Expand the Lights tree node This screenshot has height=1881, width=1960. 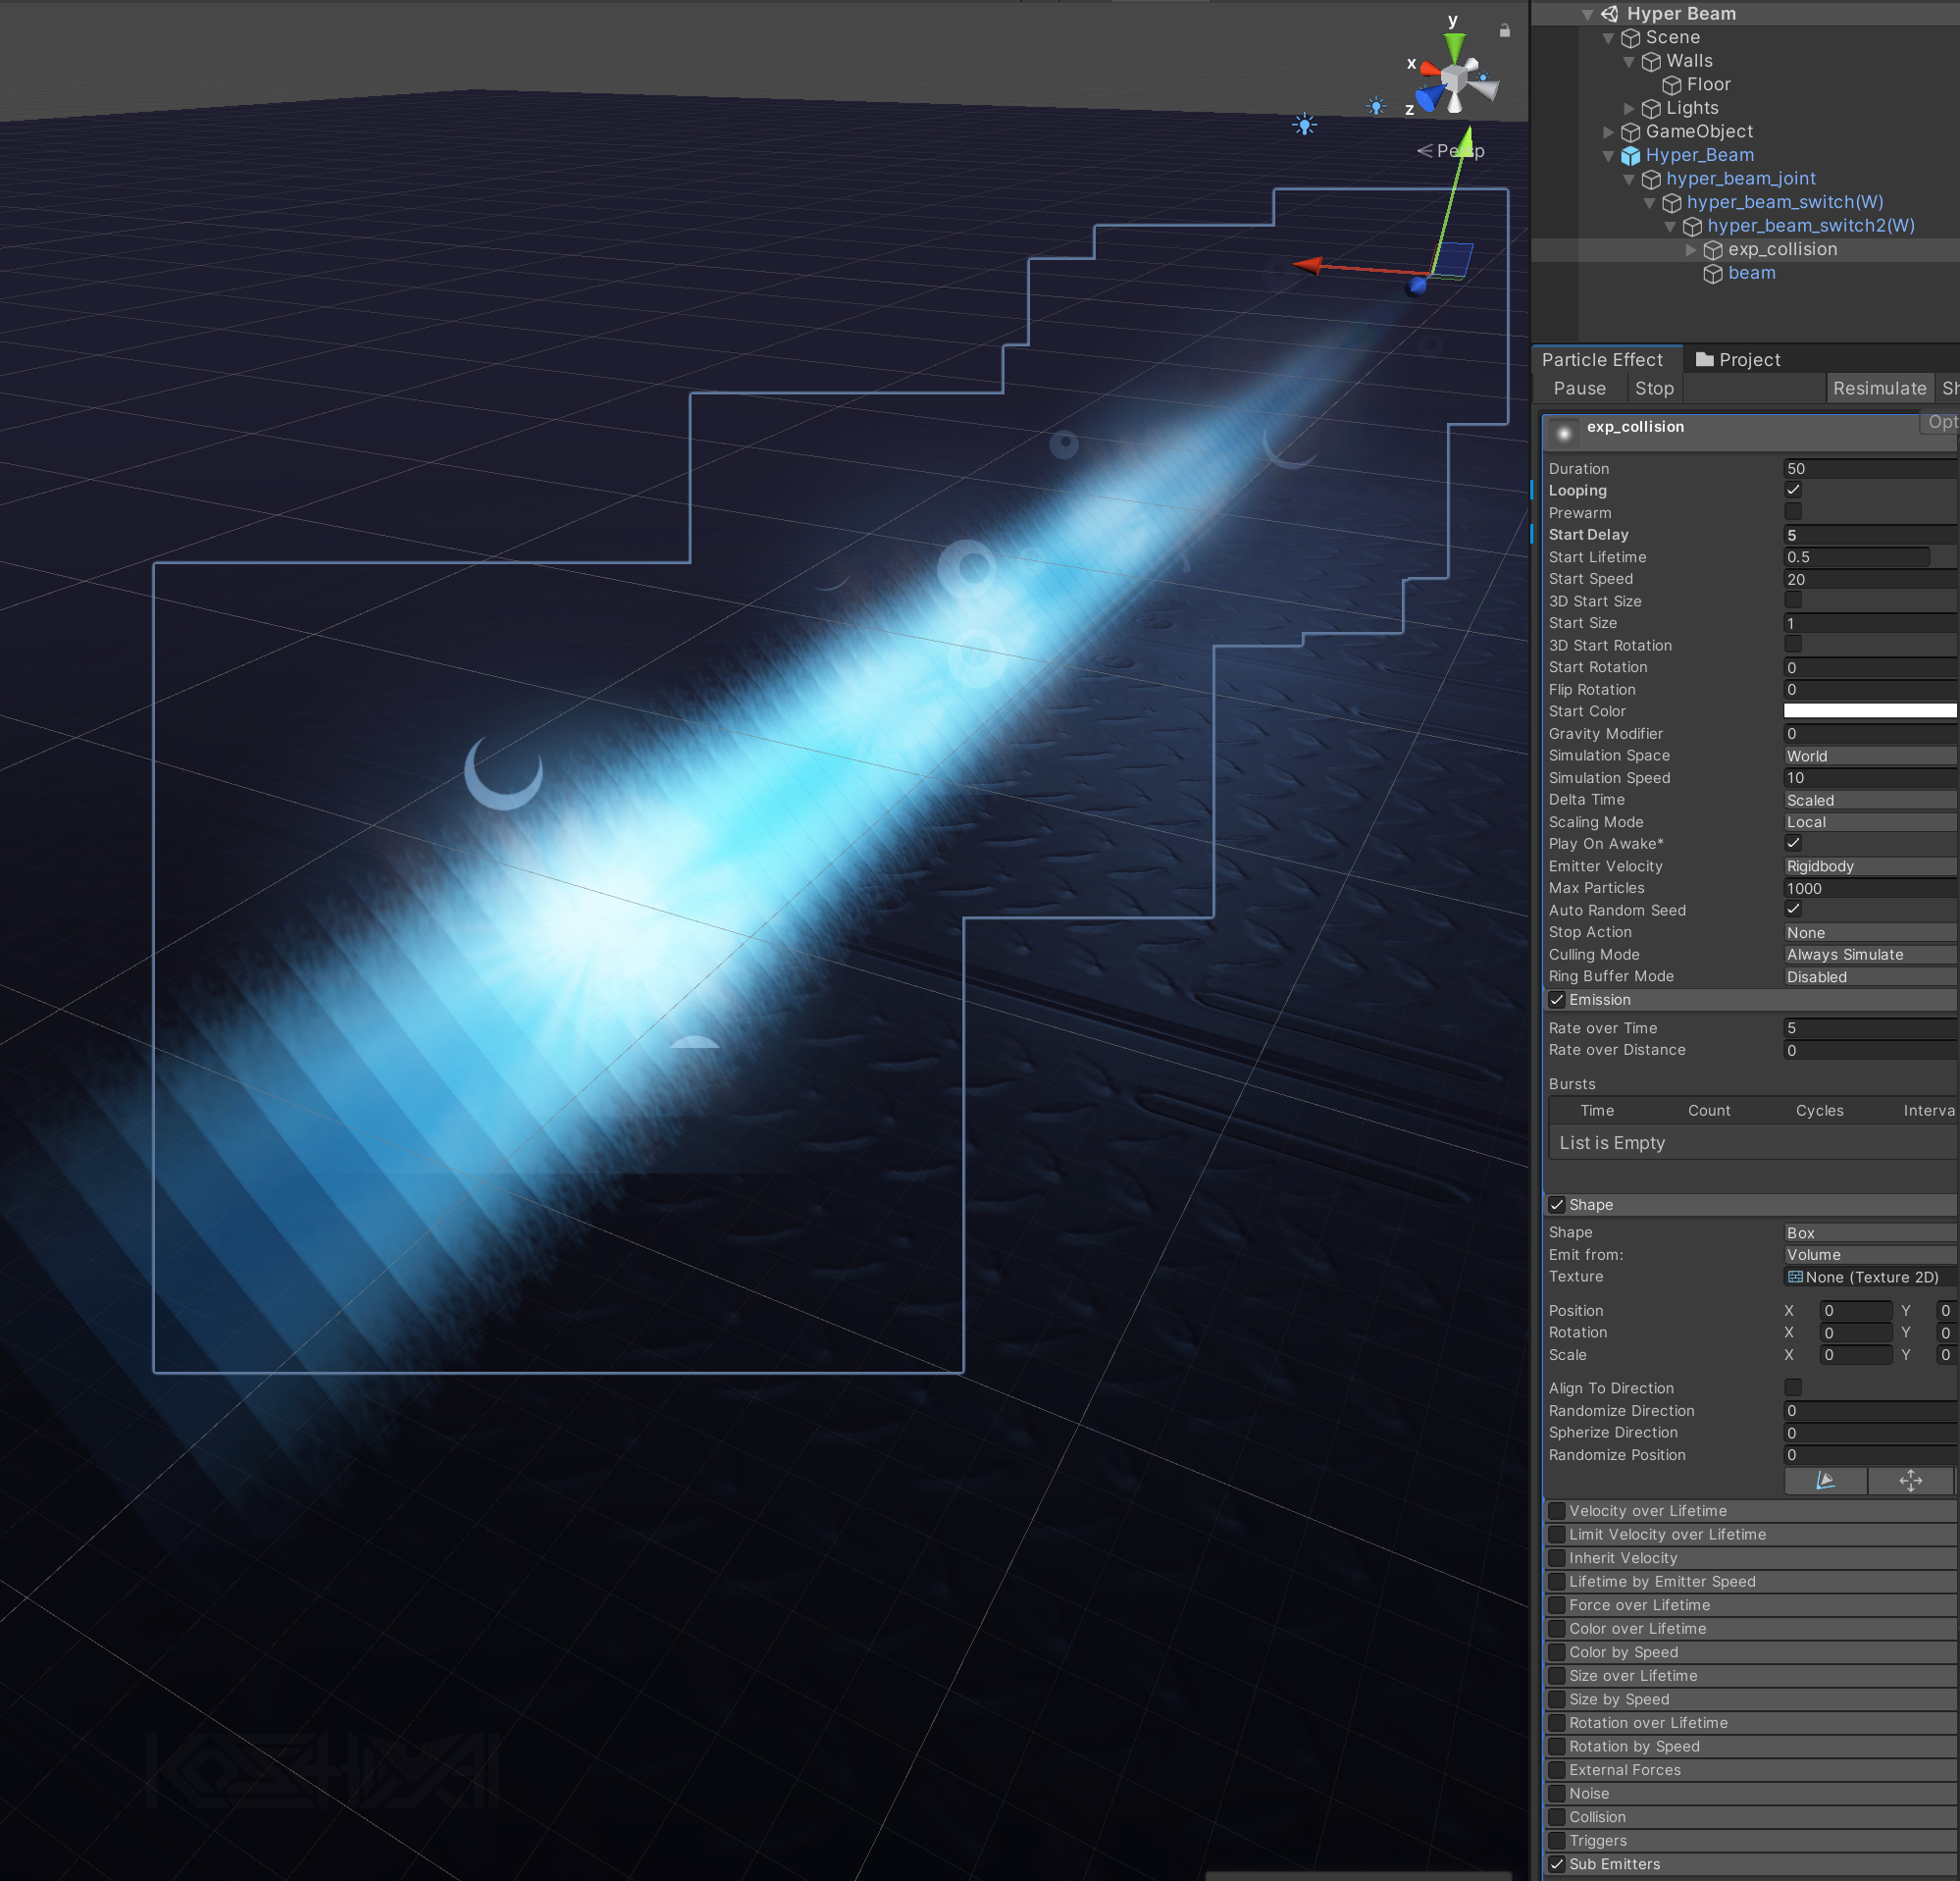coord(1629,109)
